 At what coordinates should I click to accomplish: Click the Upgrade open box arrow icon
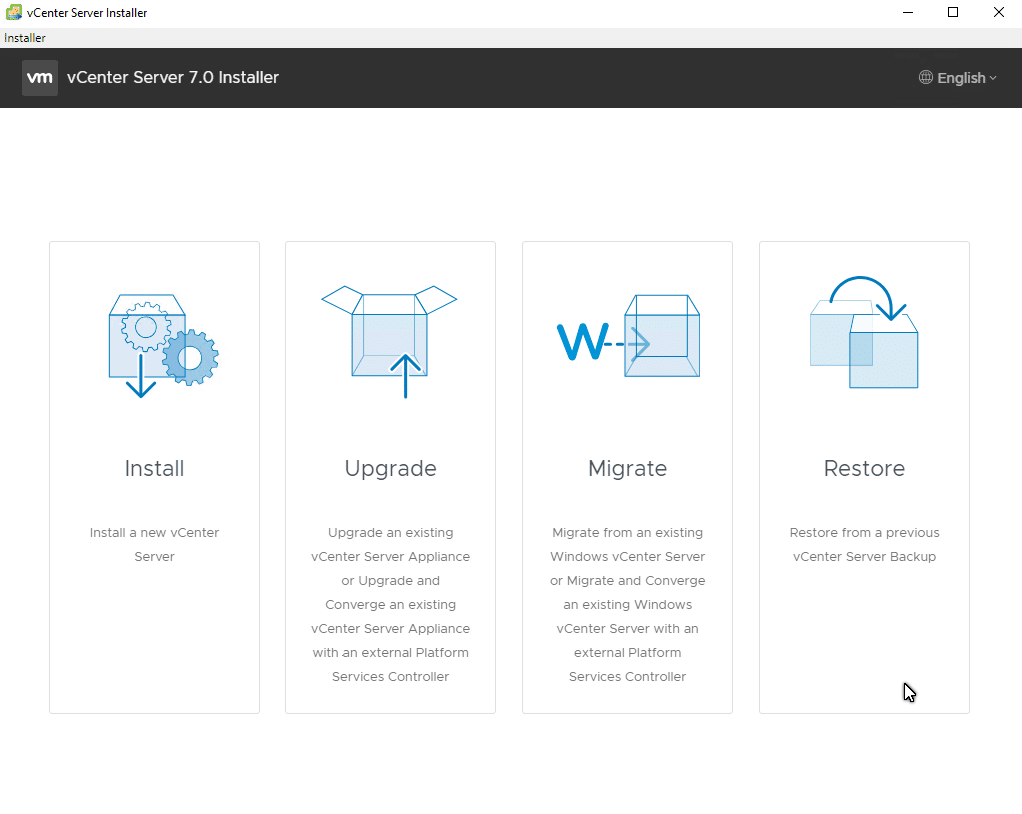(390, 340)
